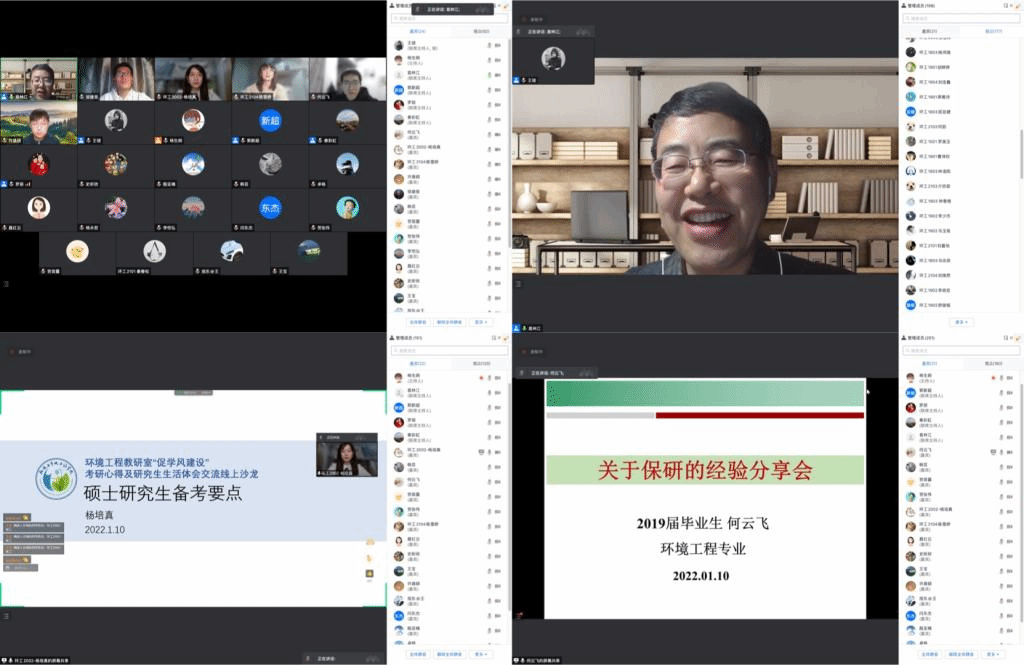The width and height of the screenshot is (1024, 665).
Task: Expand 更多 menu in panel beside gallery view
Action: point(482,322)
